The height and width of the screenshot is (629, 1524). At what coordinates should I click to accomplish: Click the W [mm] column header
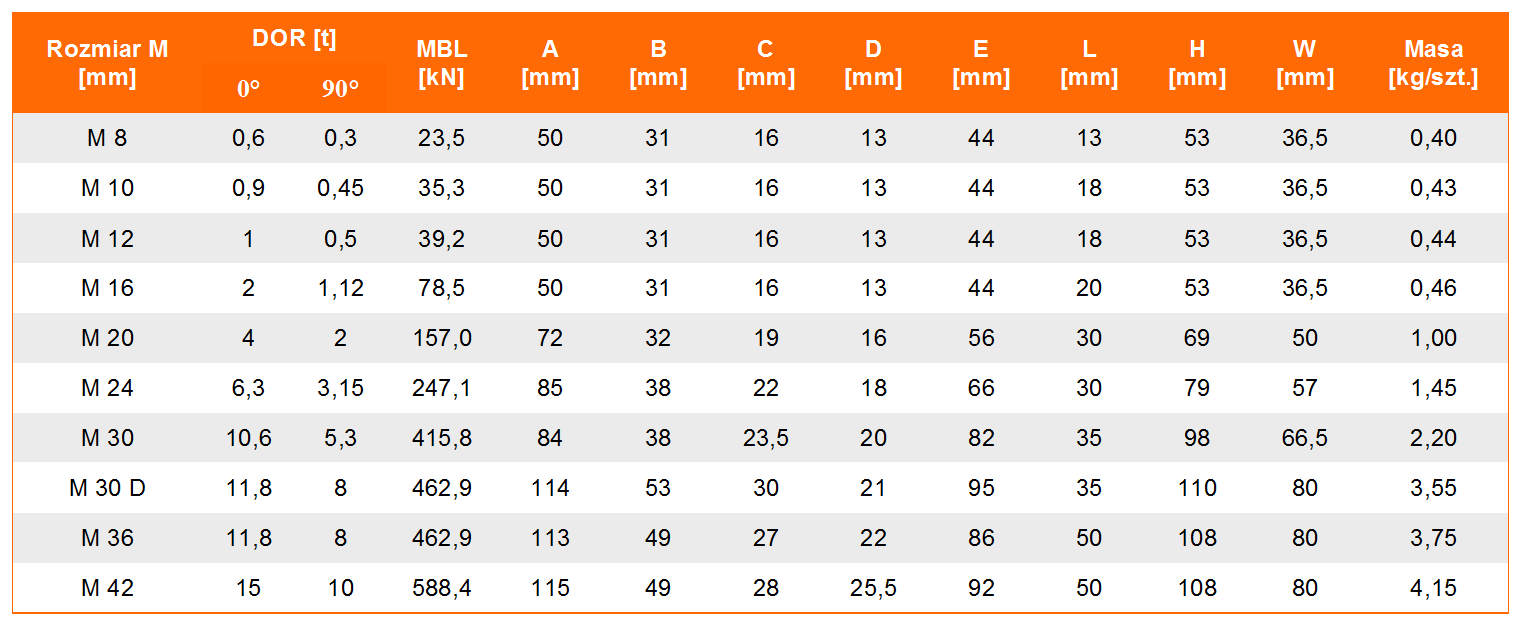tap(1305, 62)
